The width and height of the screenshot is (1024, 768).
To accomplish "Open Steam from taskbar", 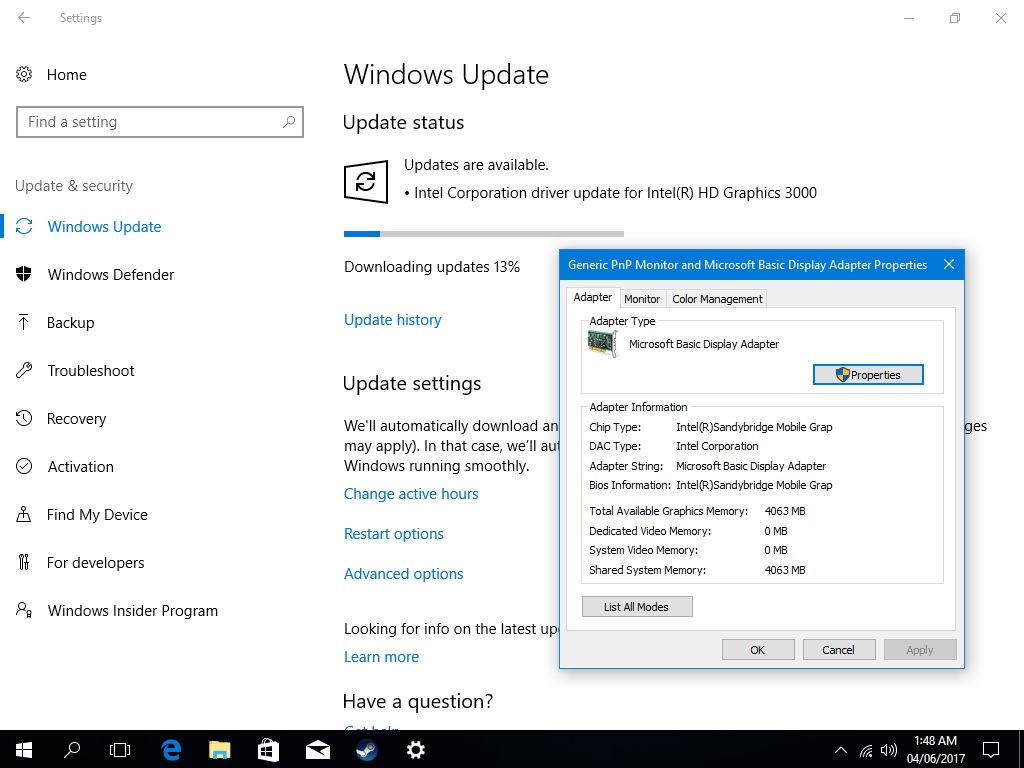I will click(x=366, y=750).
